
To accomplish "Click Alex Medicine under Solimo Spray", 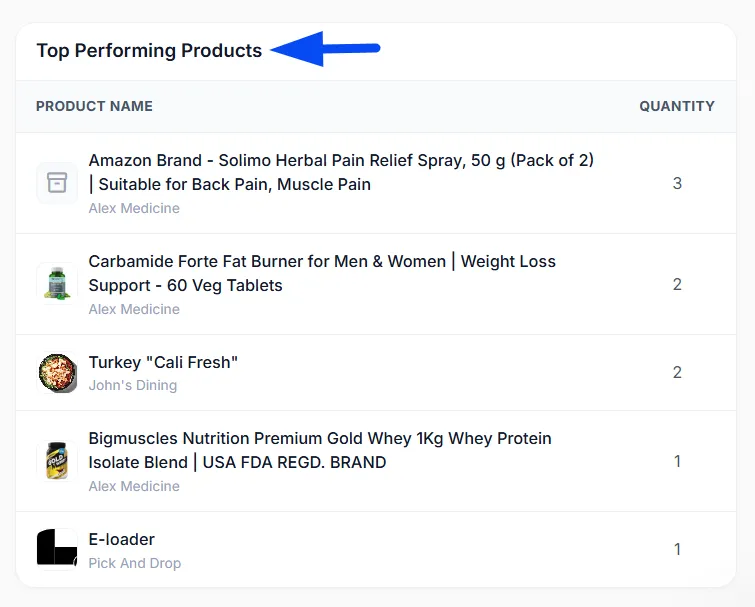I will click(x=134, y=208).
